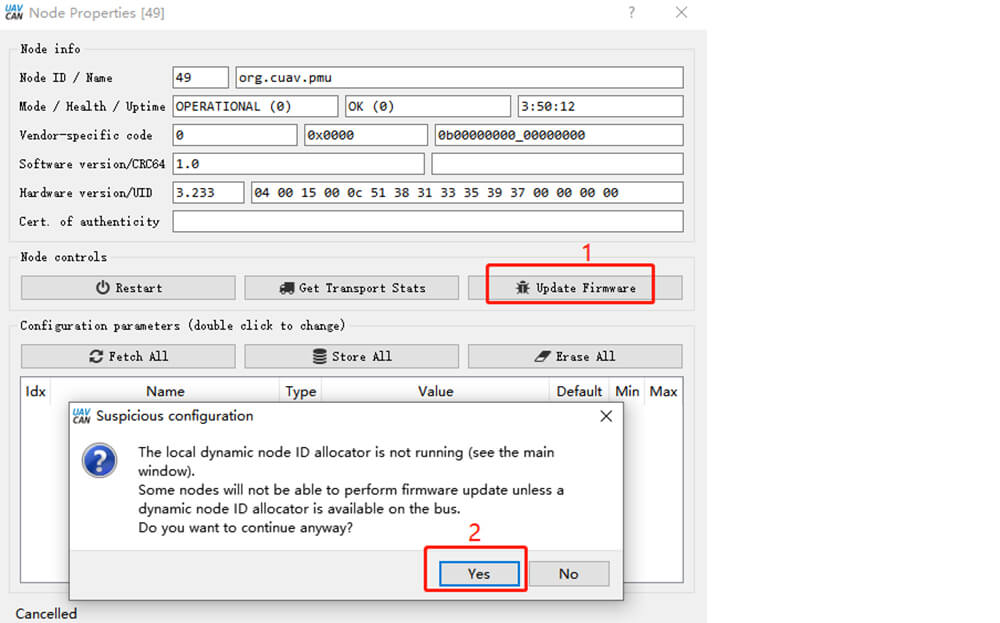The height and width of the screenshot is (623, 1000).
Task: Click Update Firmware bug icon button
Action: coord(575,288)
